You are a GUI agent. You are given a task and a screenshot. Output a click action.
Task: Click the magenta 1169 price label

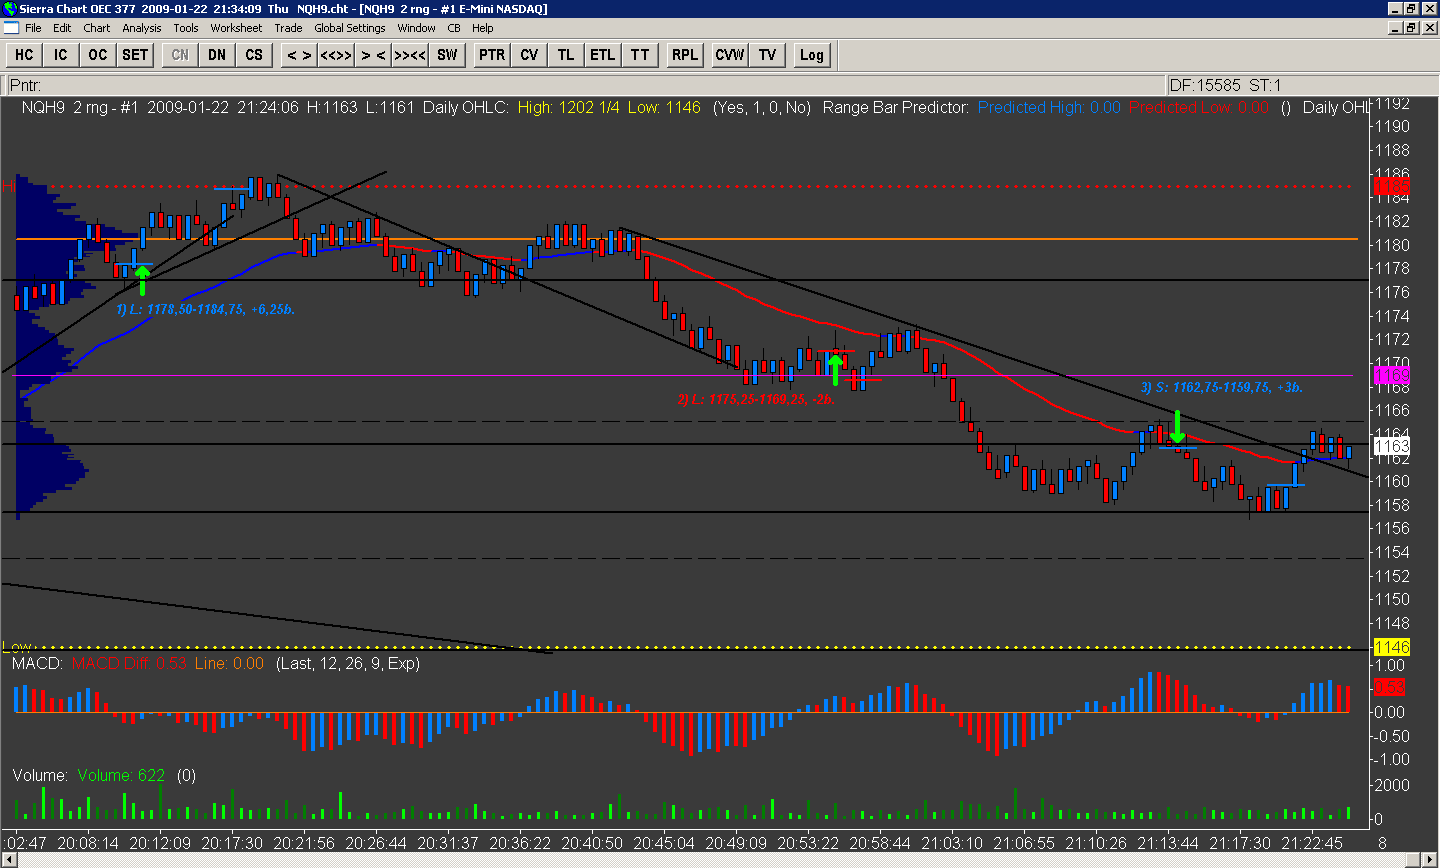coord(1392,375)
